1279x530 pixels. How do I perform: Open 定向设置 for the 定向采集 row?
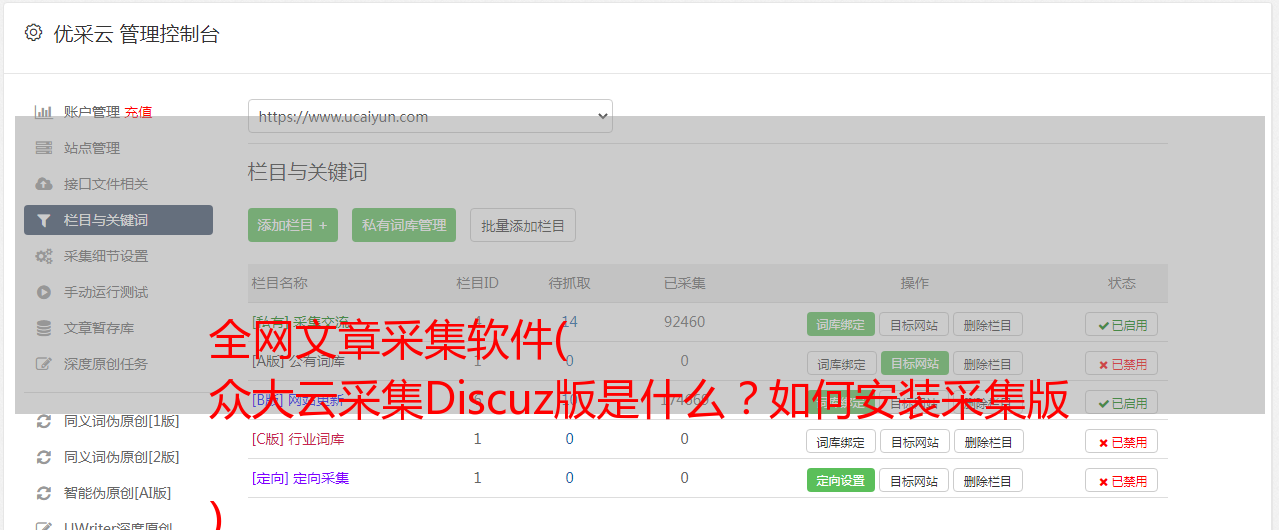point(841,480)
